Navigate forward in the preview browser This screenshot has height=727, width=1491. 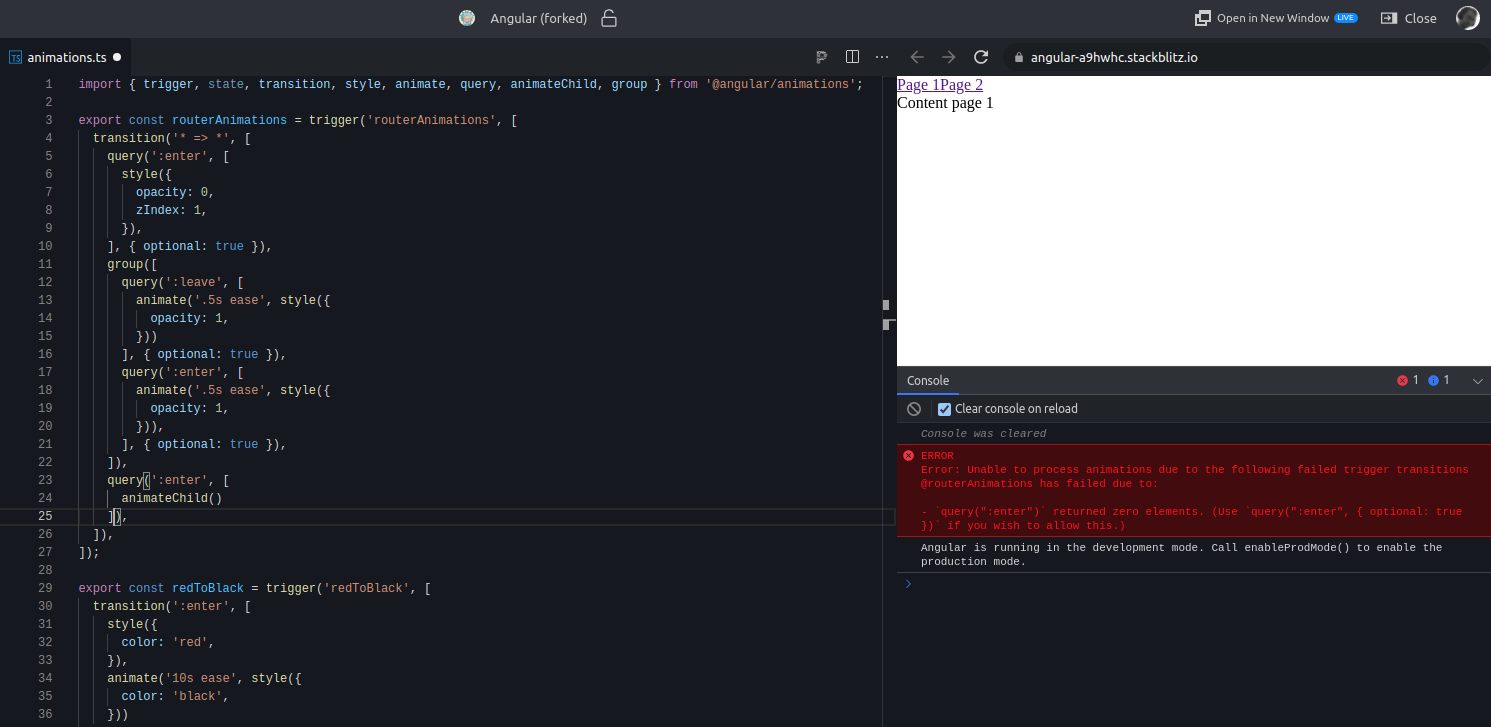pos(948,57)
